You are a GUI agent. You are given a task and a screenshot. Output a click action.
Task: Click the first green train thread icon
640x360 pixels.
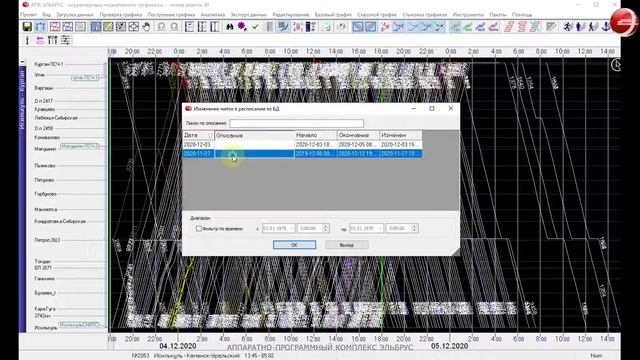pos(455,27)
